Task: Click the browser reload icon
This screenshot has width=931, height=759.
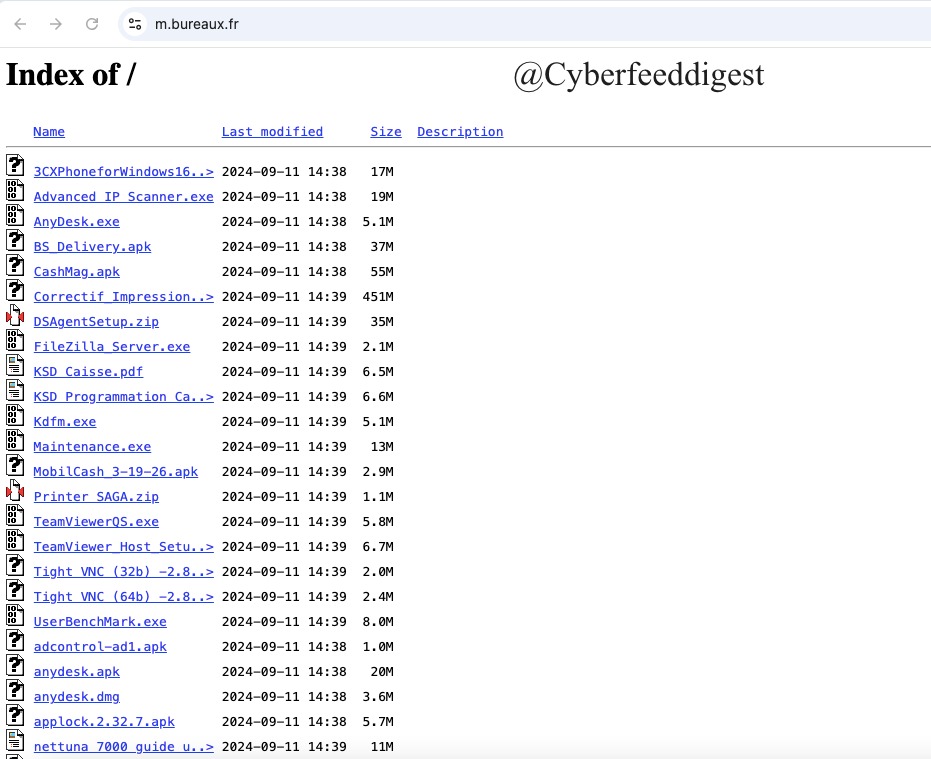Action: pyautogui.click(x=92, y=24)
